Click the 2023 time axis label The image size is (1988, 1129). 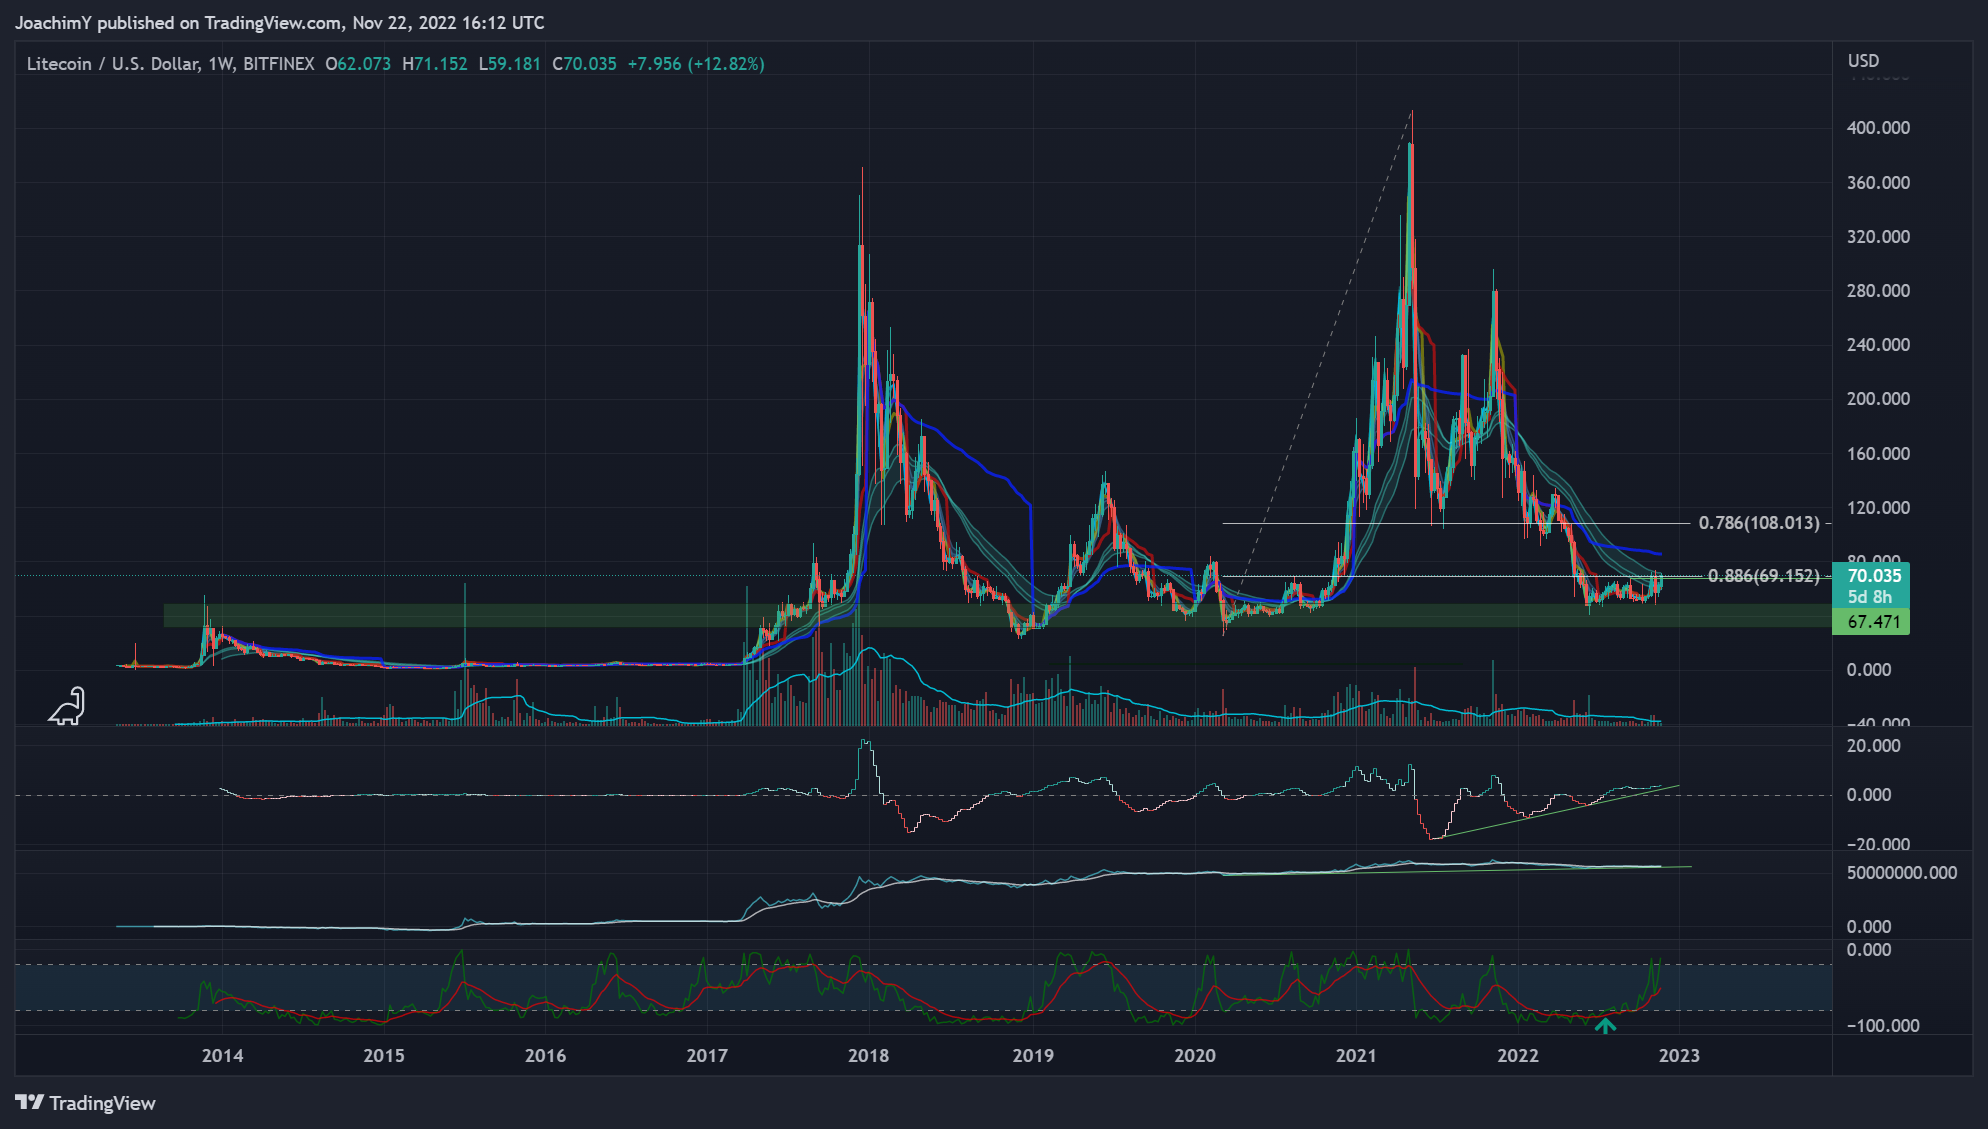pos(1679,1056)
